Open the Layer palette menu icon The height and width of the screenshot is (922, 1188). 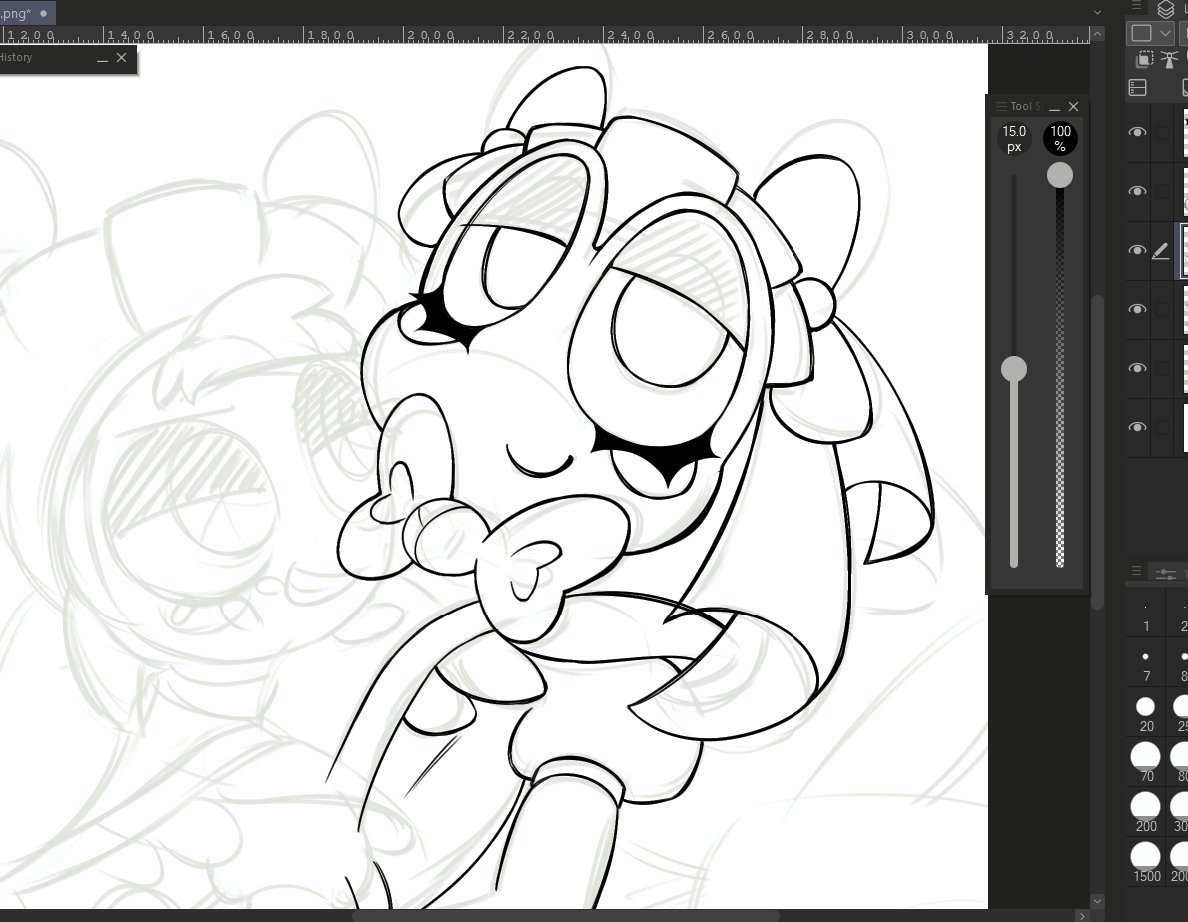tap(1136, 5)
